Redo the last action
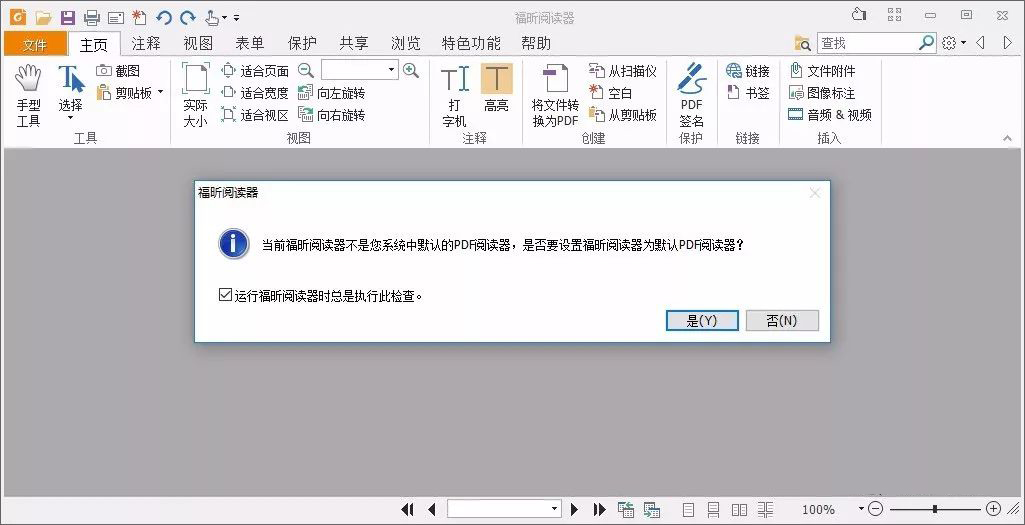The image size is (1025, 525). tap(188, 18)
